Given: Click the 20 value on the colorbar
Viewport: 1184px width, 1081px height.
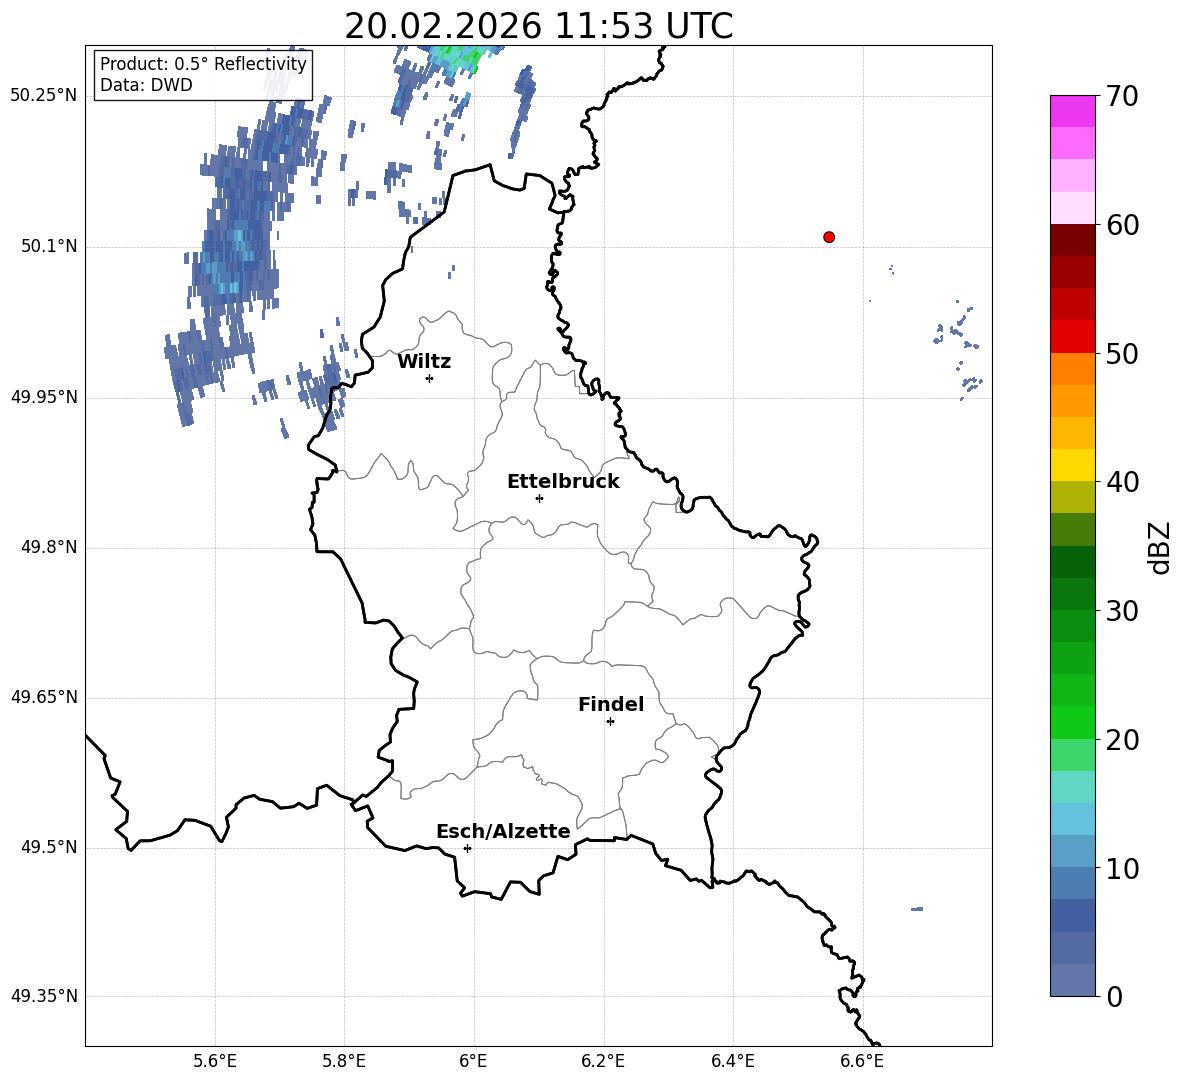Looking at the screenshot, I should point(1122,740).
